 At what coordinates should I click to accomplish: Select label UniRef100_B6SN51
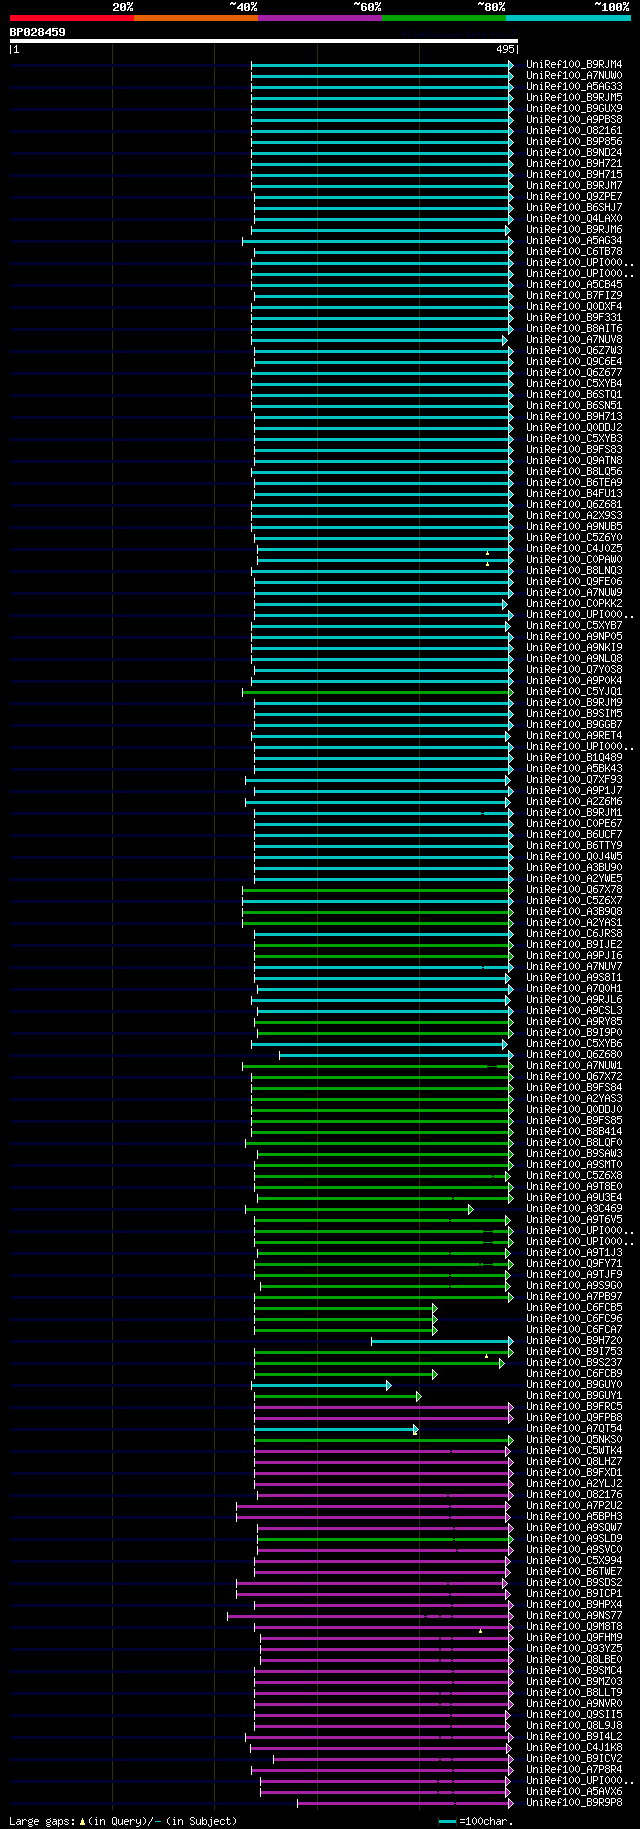pyautogui.click(x=574, y=406)
